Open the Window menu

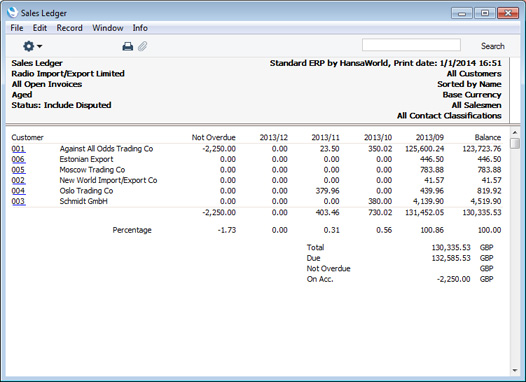click(x=108, y=28)
